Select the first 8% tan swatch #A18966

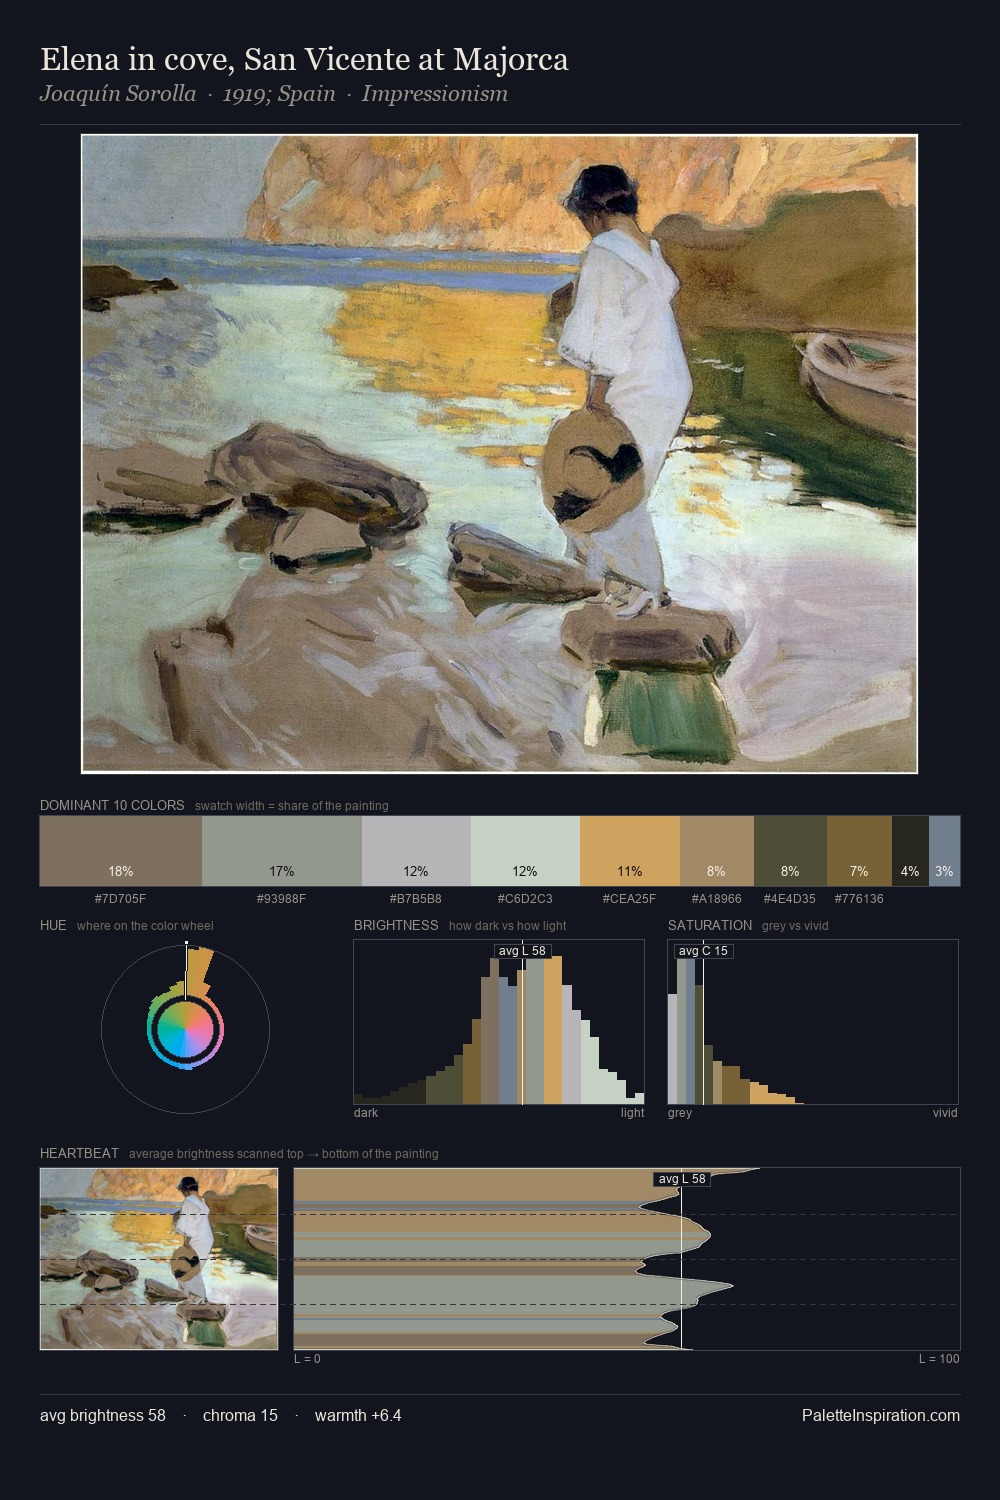[x=717, y=851]
